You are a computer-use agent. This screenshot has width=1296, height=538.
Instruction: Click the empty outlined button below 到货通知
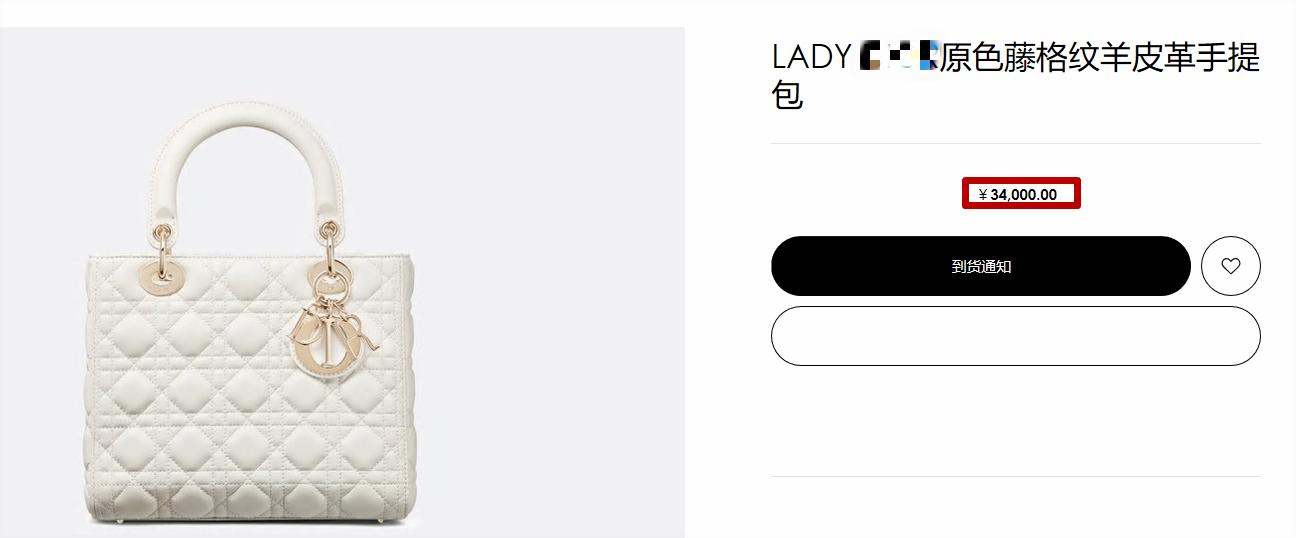click(1015, 336)
